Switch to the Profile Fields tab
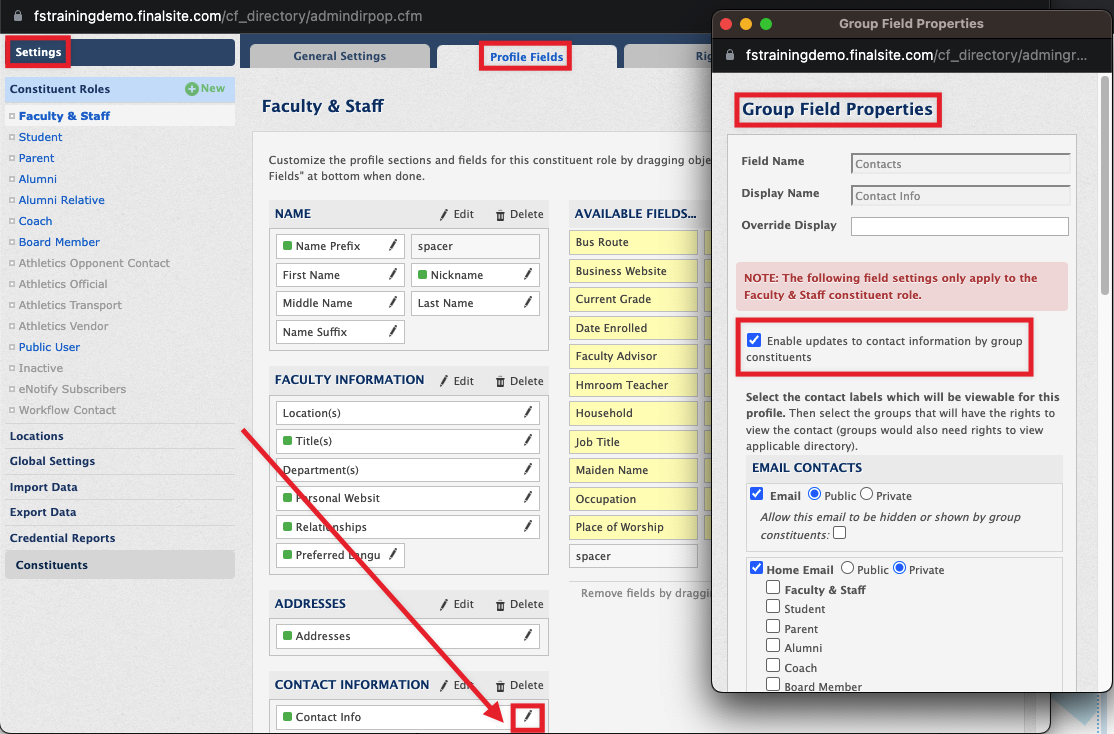 (526, 57)
